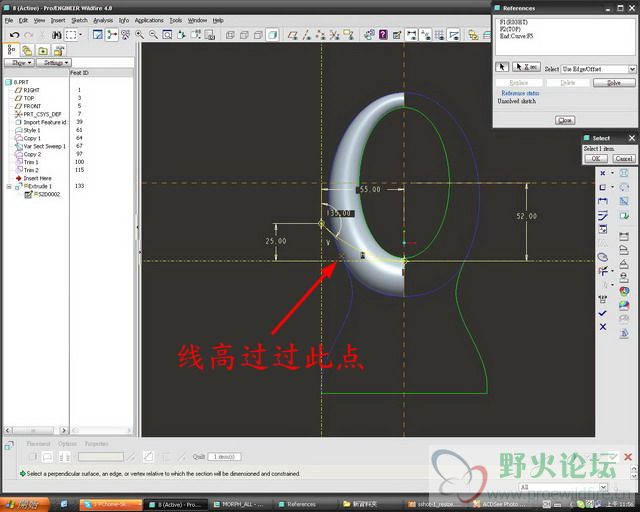Screen dimensions: 640x512
Task: Select the dimension tool in sketcher toolbar
Action: click(x=603, y=201)
